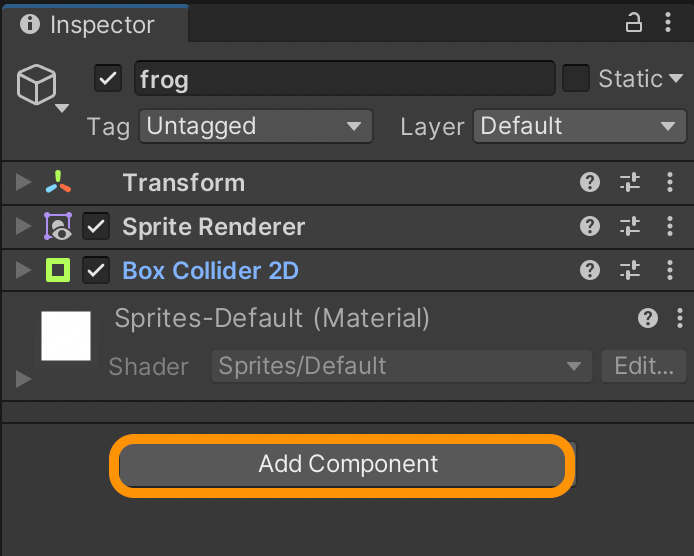Click the white material preview swatch

tap(66, 336)
